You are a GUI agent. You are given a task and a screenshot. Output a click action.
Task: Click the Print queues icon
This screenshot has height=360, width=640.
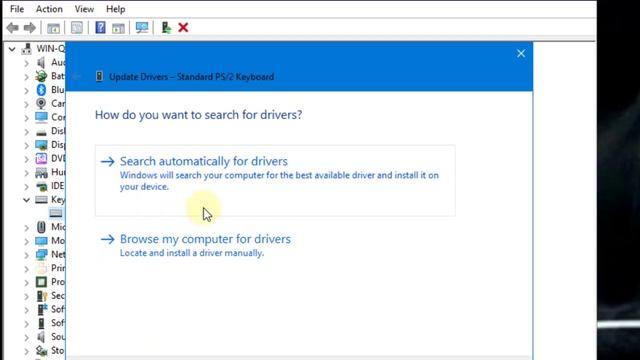coord(41,268)
